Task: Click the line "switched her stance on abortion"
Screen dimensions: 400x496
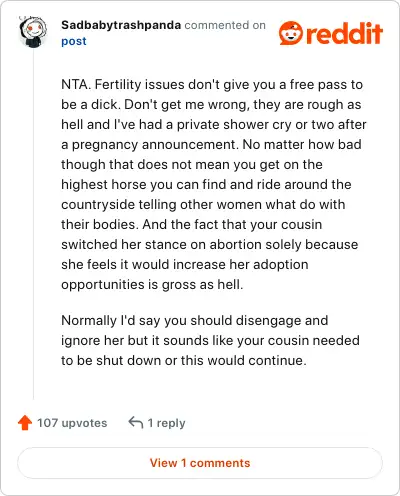Action: [x=210, y=244]
